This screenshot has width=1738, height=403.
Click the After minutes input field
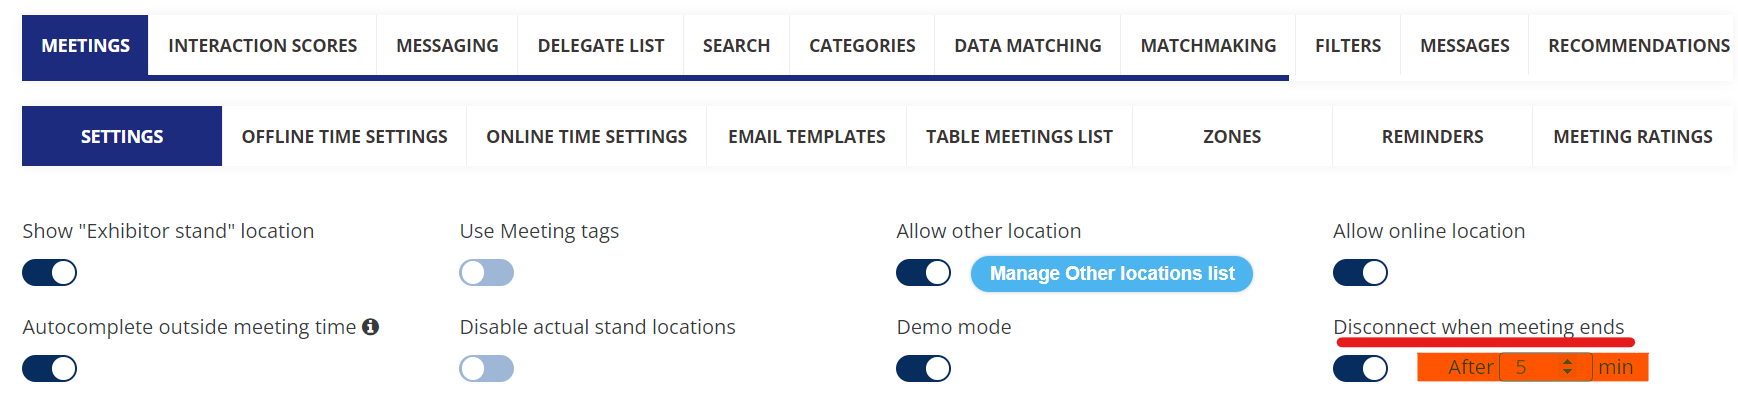[x=1530, y=367]
